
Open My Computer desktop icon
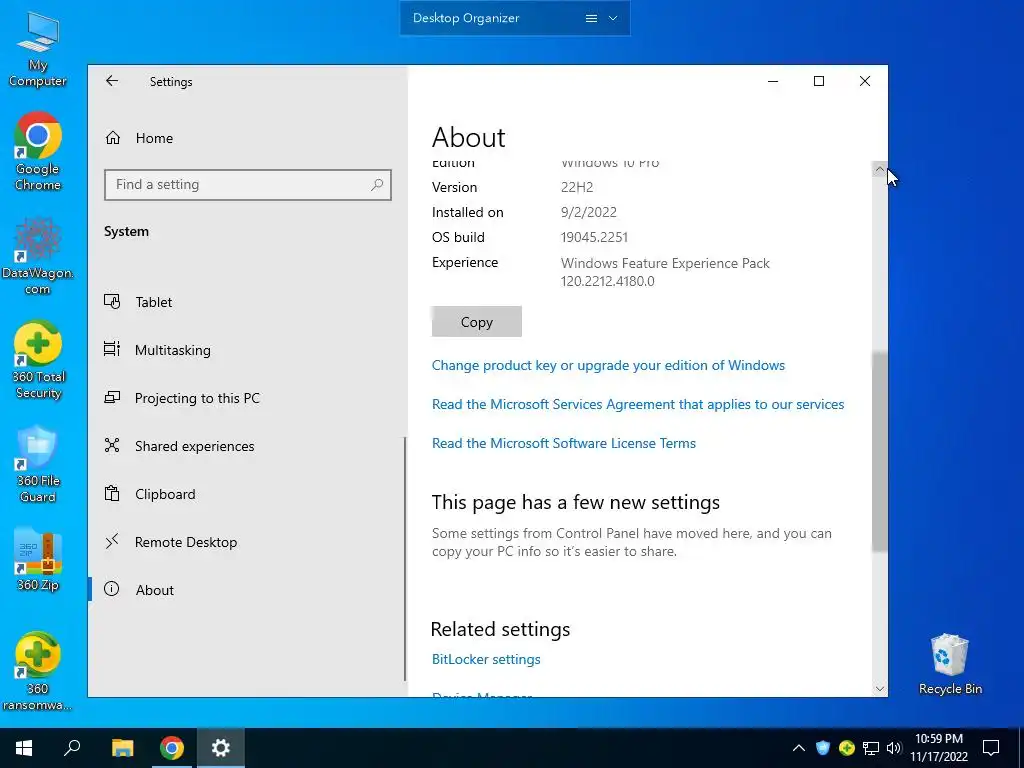coord(37,50)
